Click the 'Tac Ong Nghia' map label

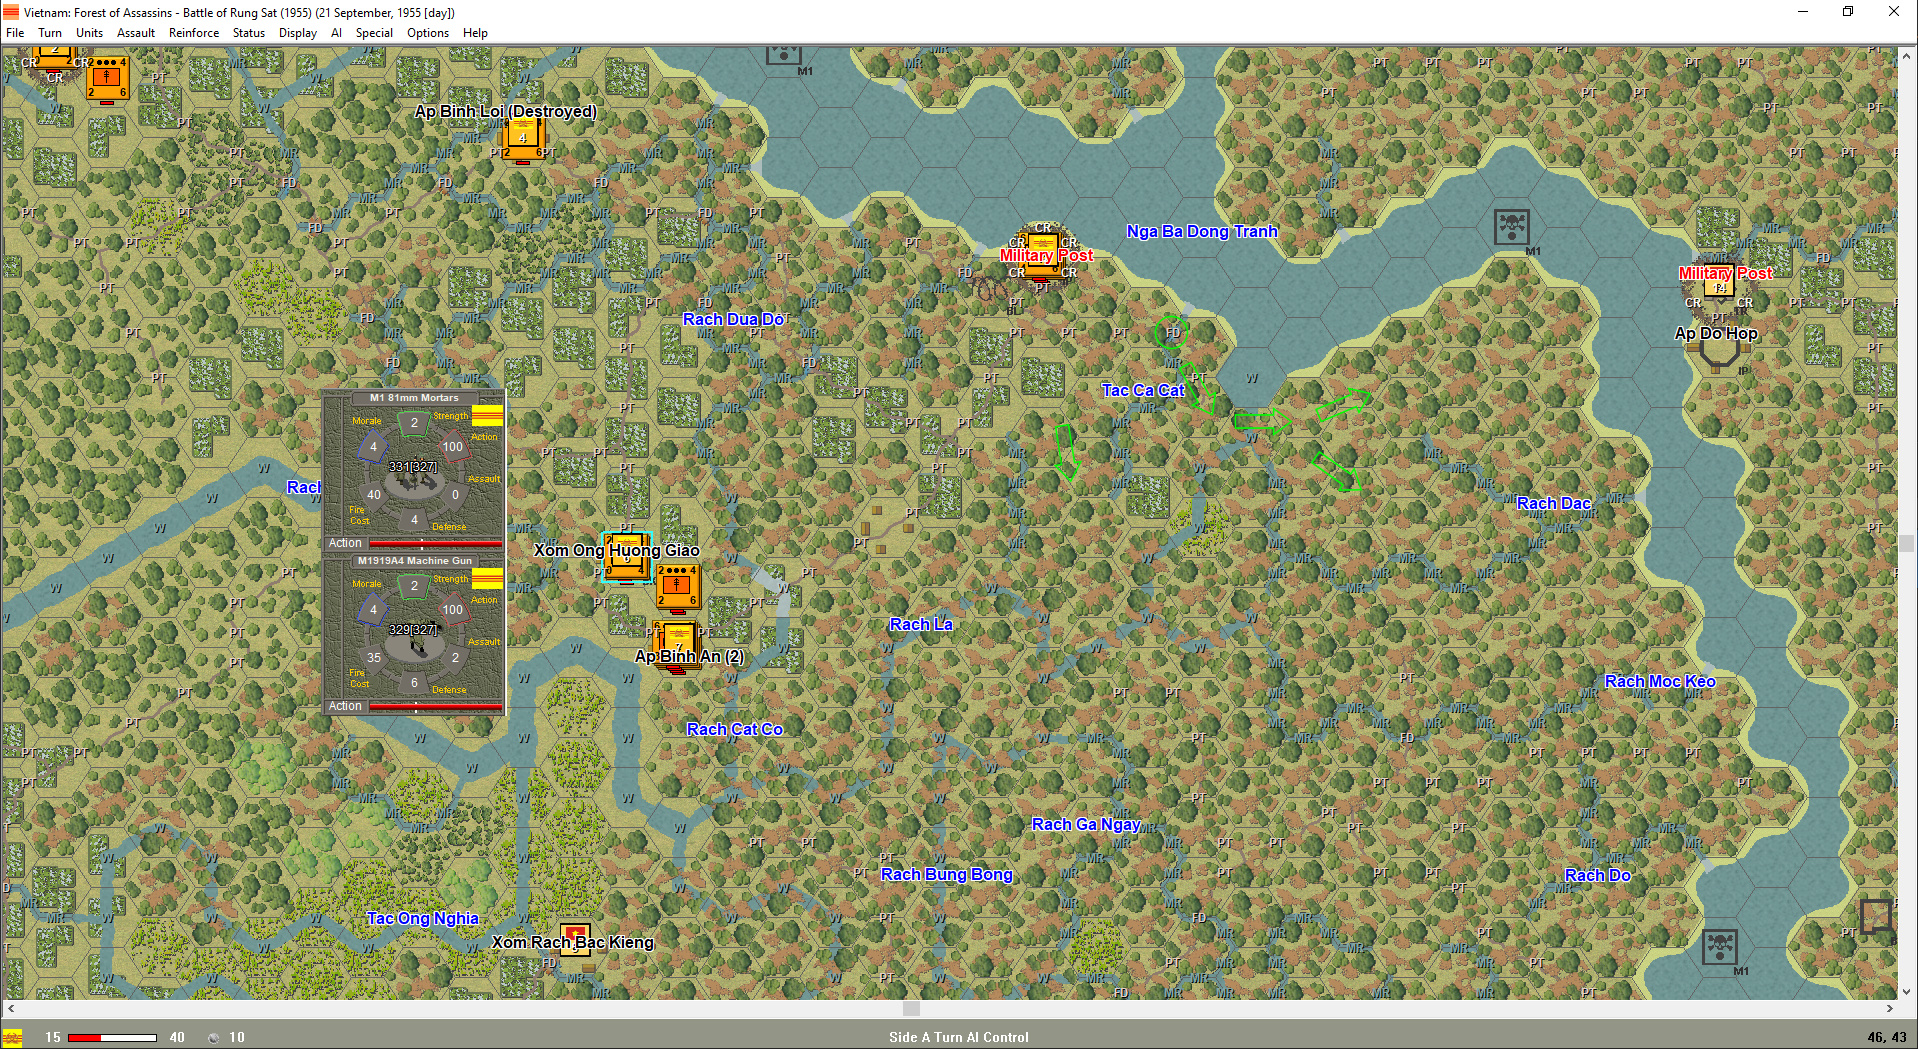click(x=422, y=918)
